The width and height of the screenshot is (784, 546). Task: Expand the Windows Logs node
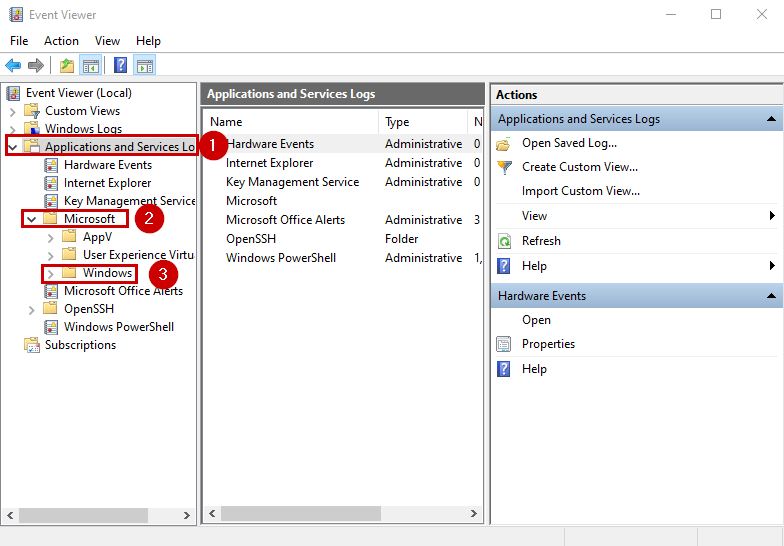13,130
